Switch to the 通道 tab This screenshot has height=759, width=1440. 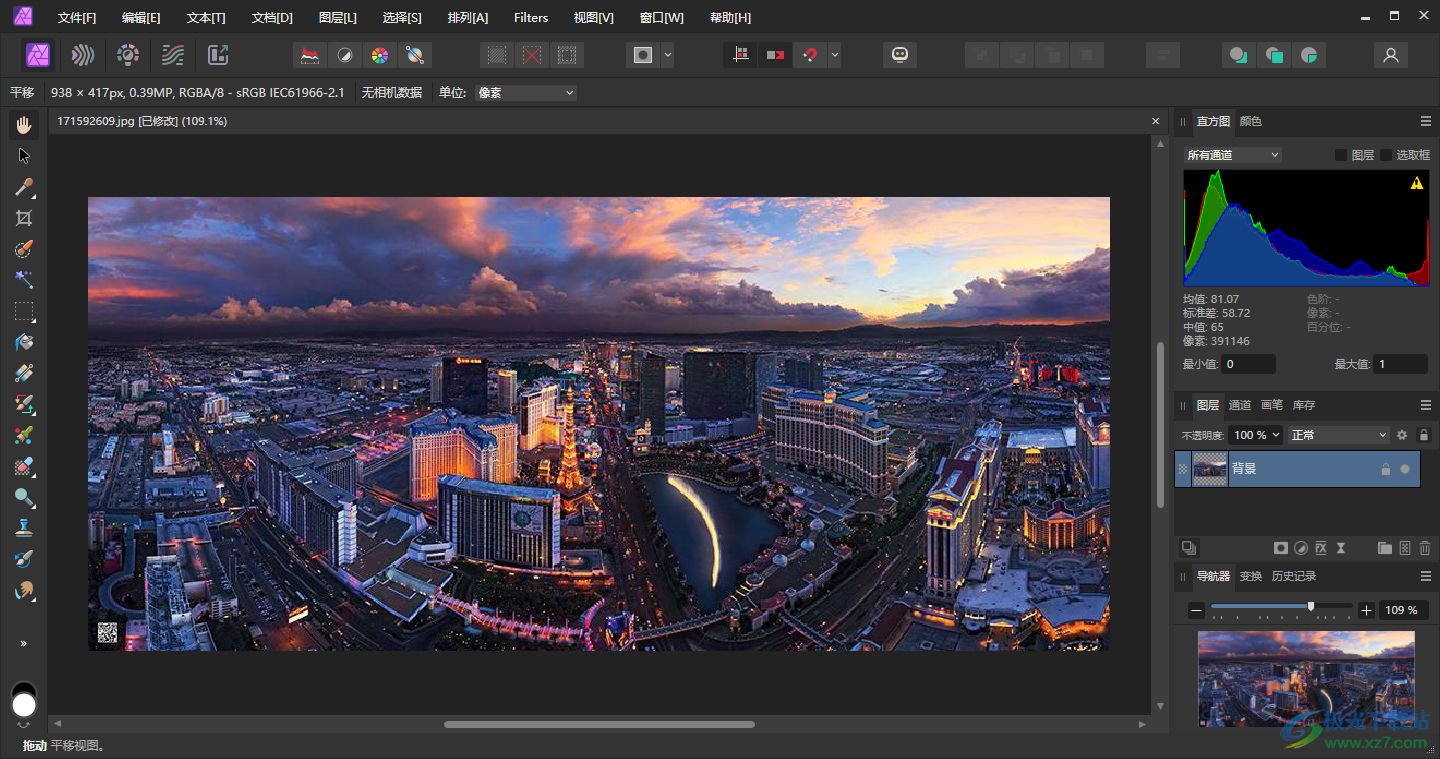coord(1240,405)
